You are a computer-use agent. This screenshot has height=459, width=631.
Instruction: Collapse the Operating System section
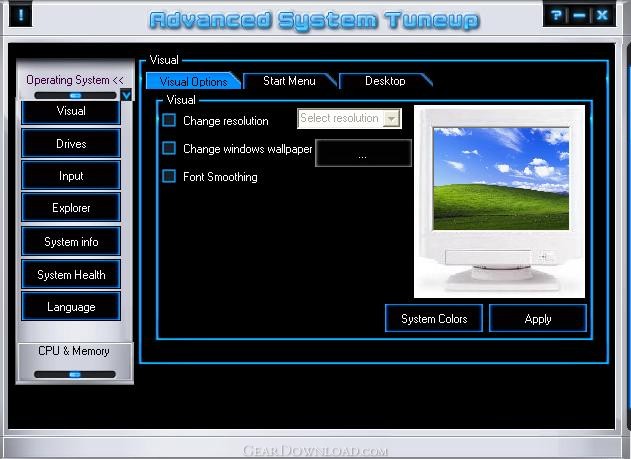pyautogui.click(x=75, y=80)
